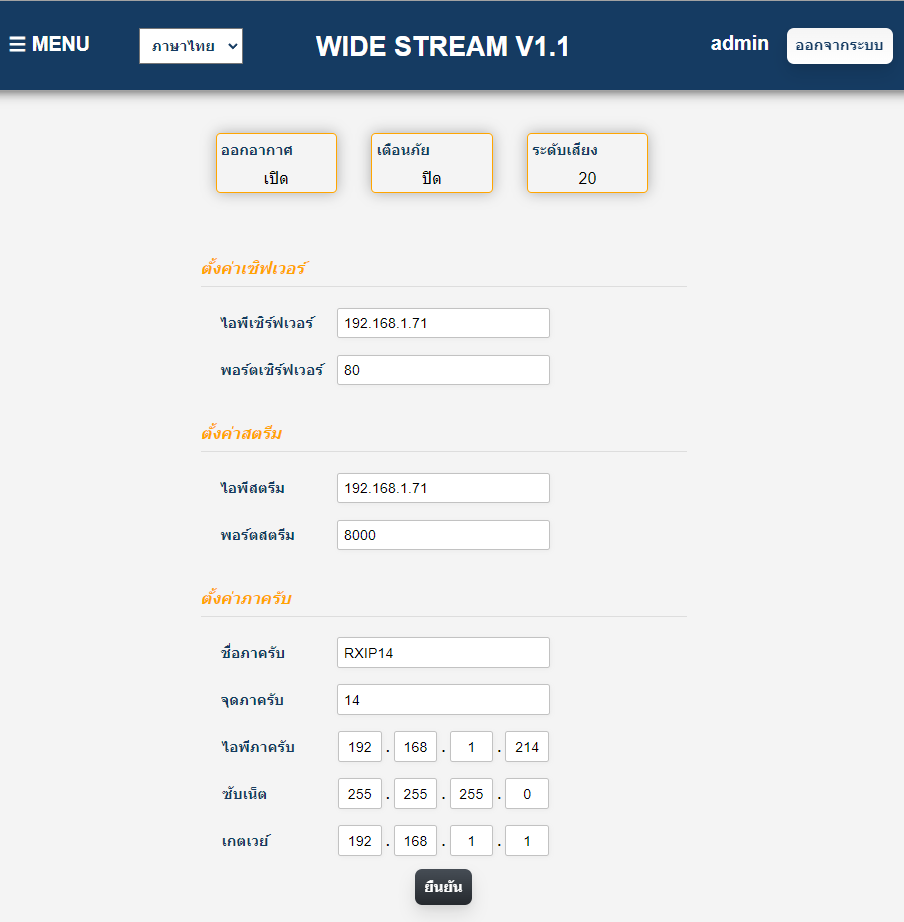Click second octet of ไอพีภาครับ
This screenshot has width=904, height=922.
415,747
